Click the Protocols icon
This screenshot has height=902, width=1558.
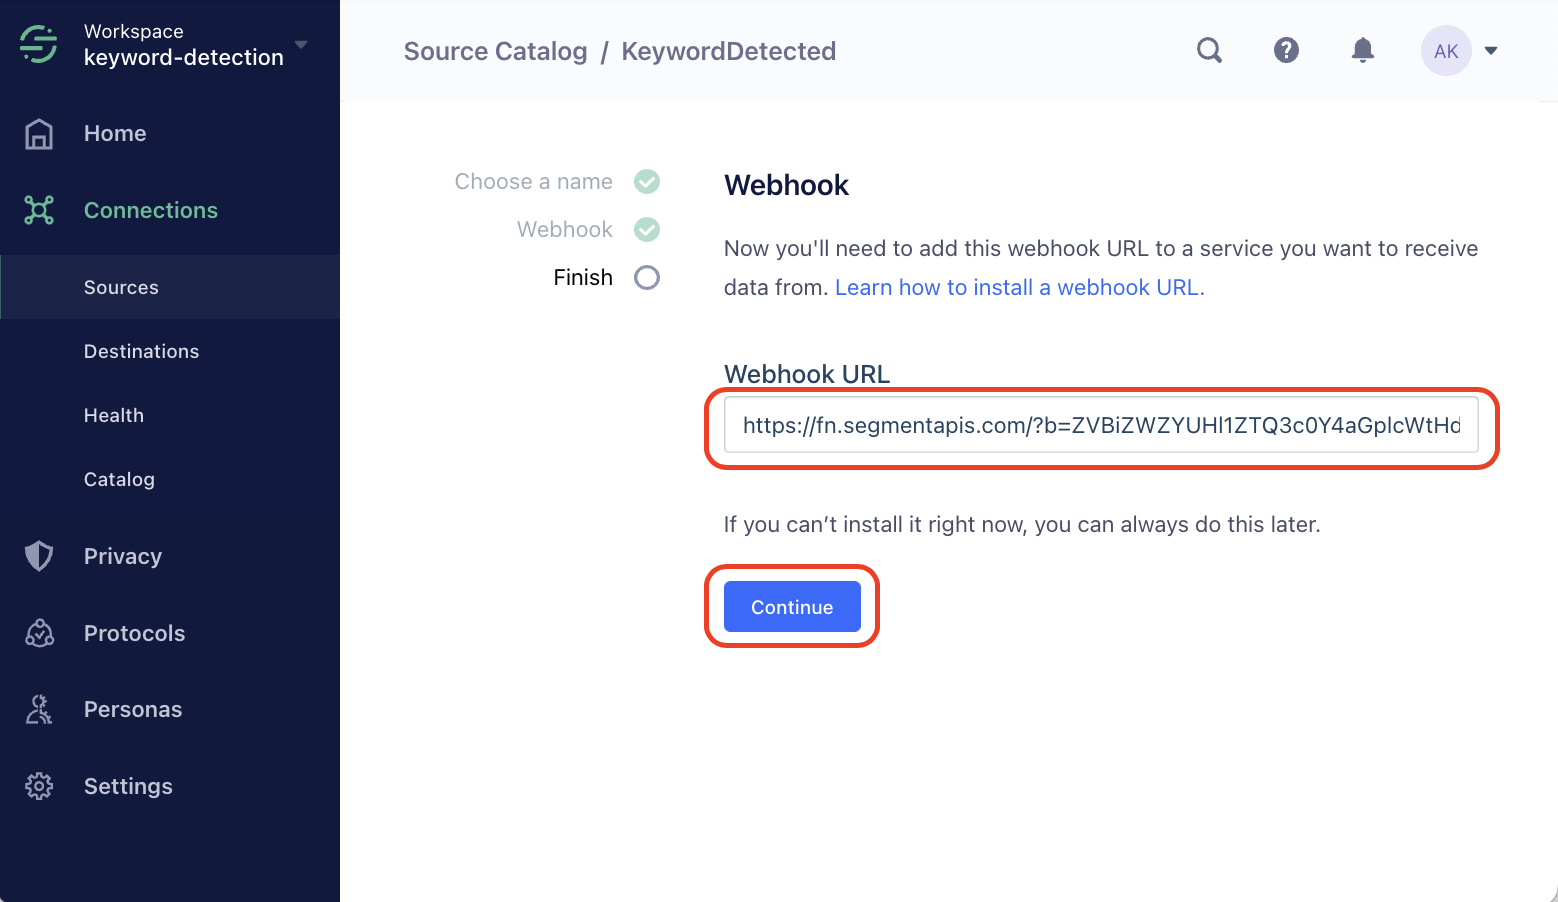tap(39, 633)
